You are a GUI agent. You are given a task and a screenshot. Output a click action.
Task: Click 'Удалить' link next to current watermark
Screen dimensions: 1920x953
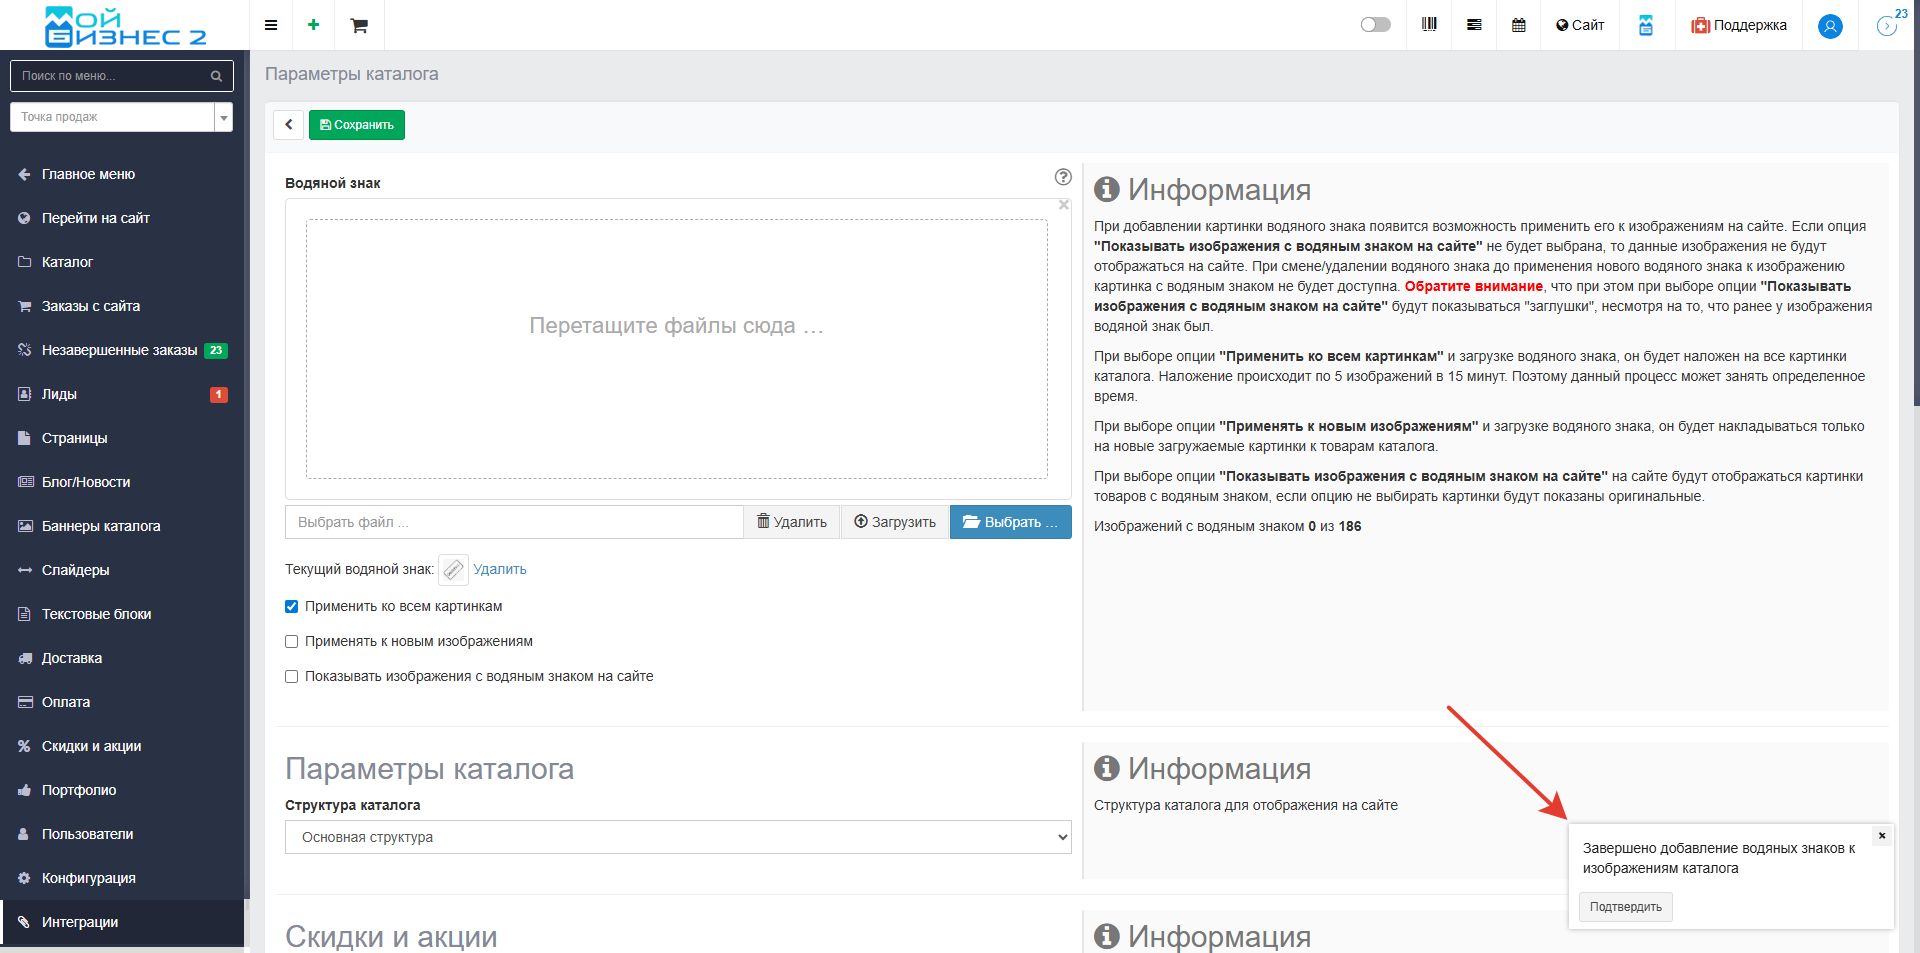click(x=499, y=569)
